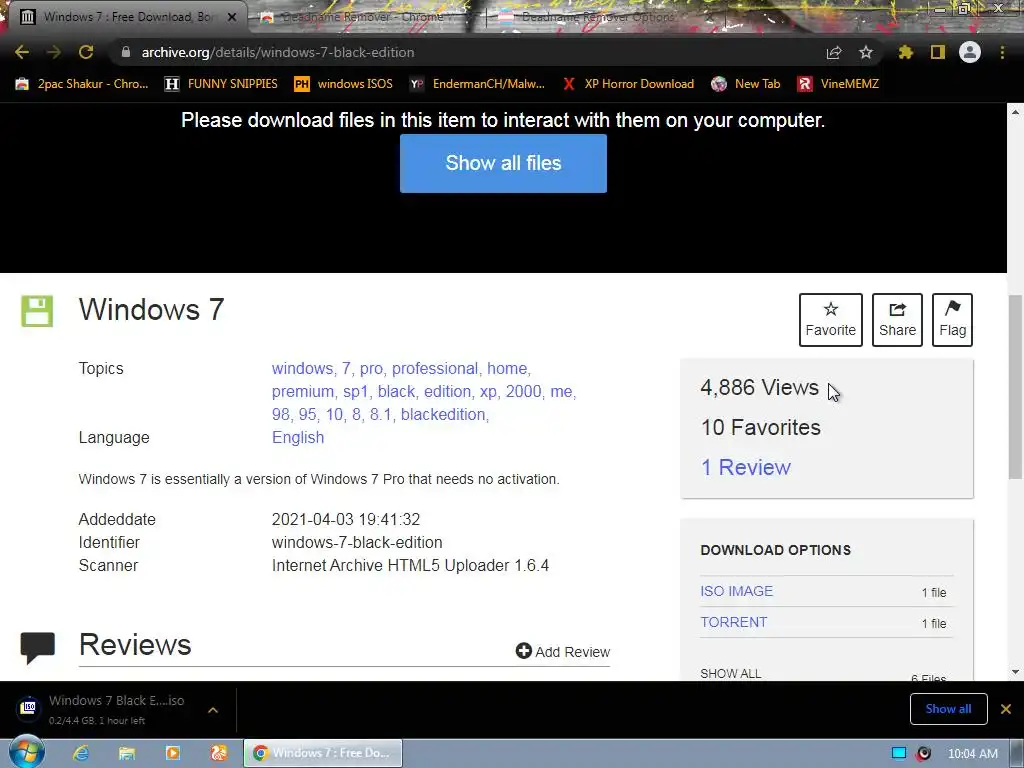Image resolution: width=1024 pixels, height=768 pixels.
Task: Select the 10 Favorites text
Action: pos(760,427)
